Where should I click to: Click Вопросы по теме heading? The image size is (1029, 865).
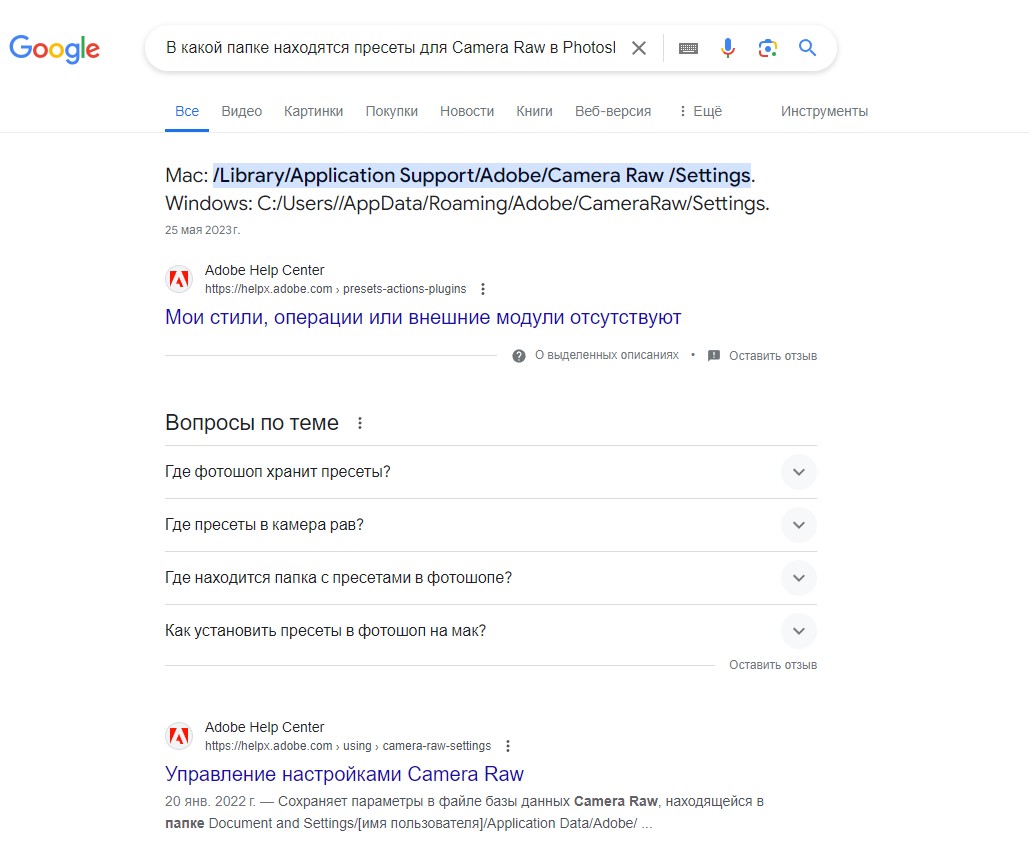252,423
